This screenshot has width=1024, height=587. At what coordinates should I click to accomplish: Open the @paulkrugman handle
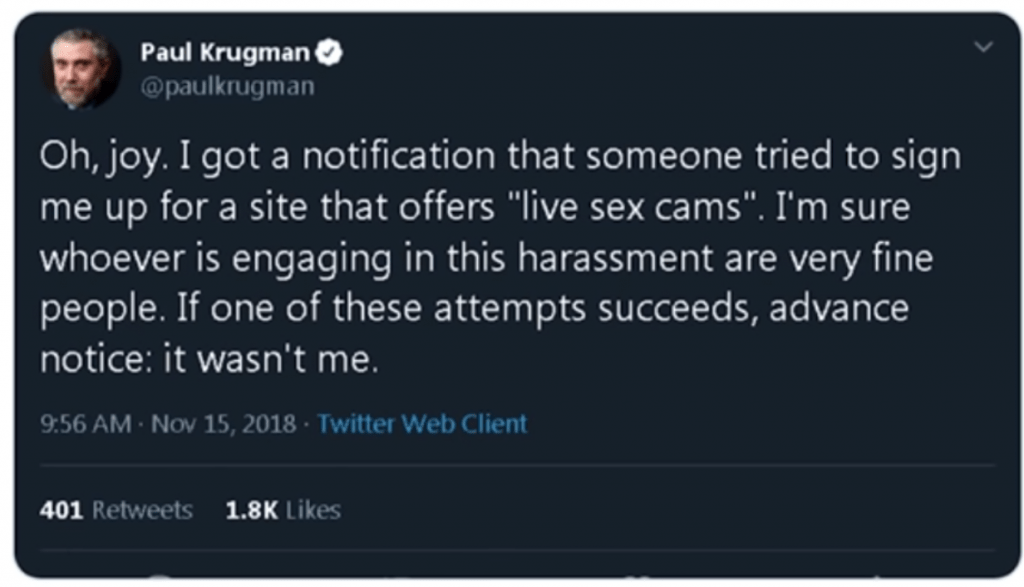(x=228, y=86)
